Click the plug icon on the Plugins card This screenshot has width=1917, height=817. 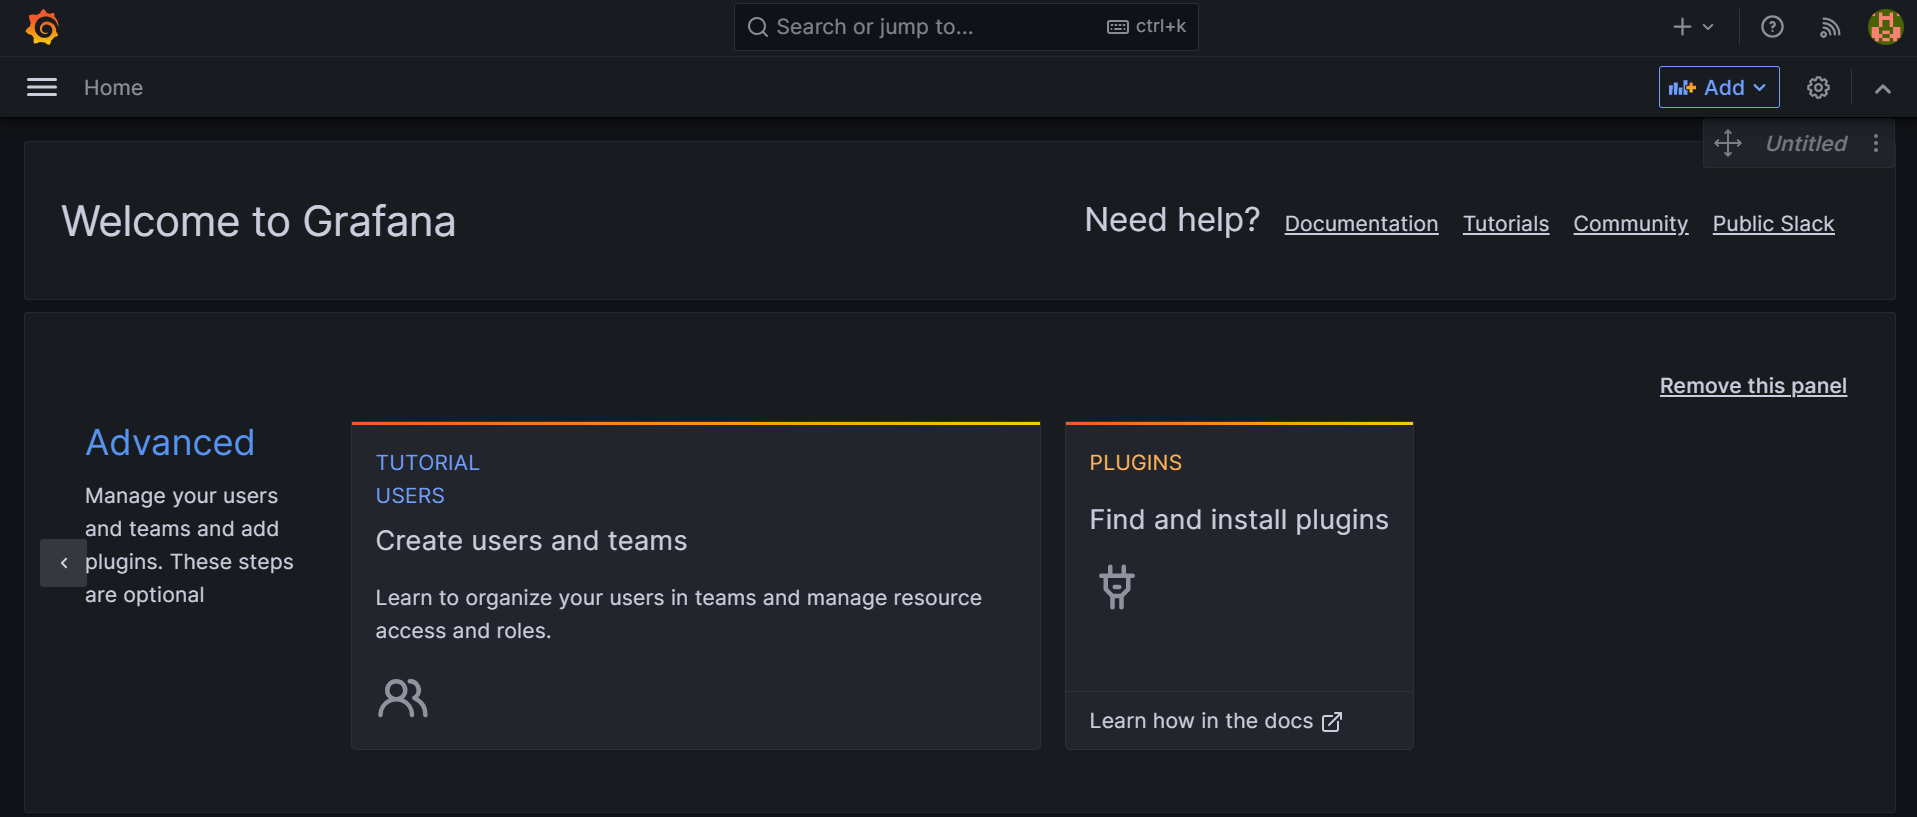(1116, 587)
